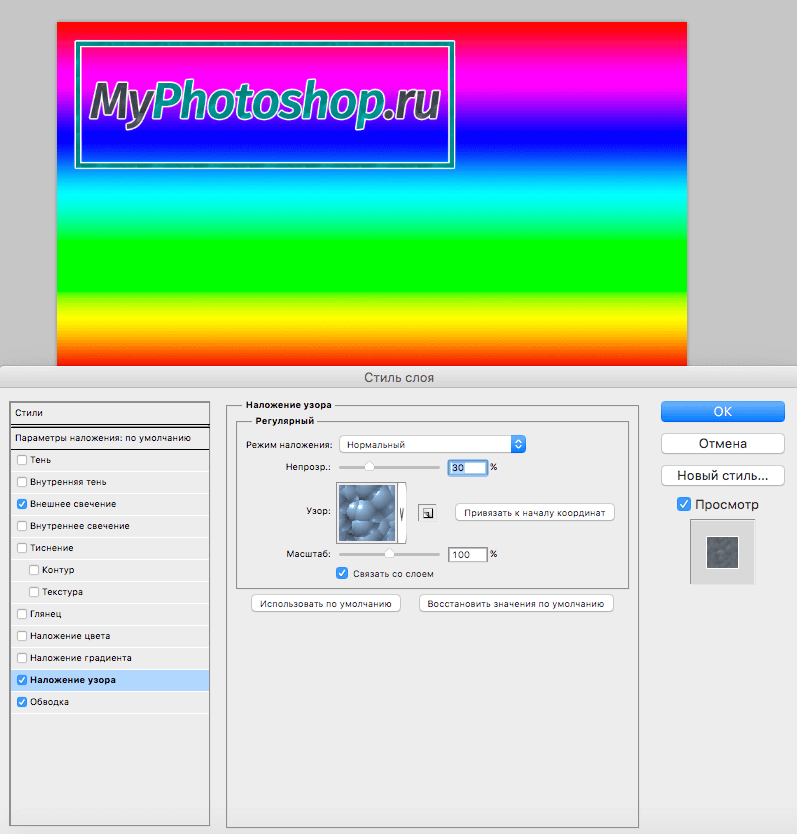This screenshot has width=797, height=834.
Task: Open the Режим наложения blend mode dropdown
Action: pos(432,444)
